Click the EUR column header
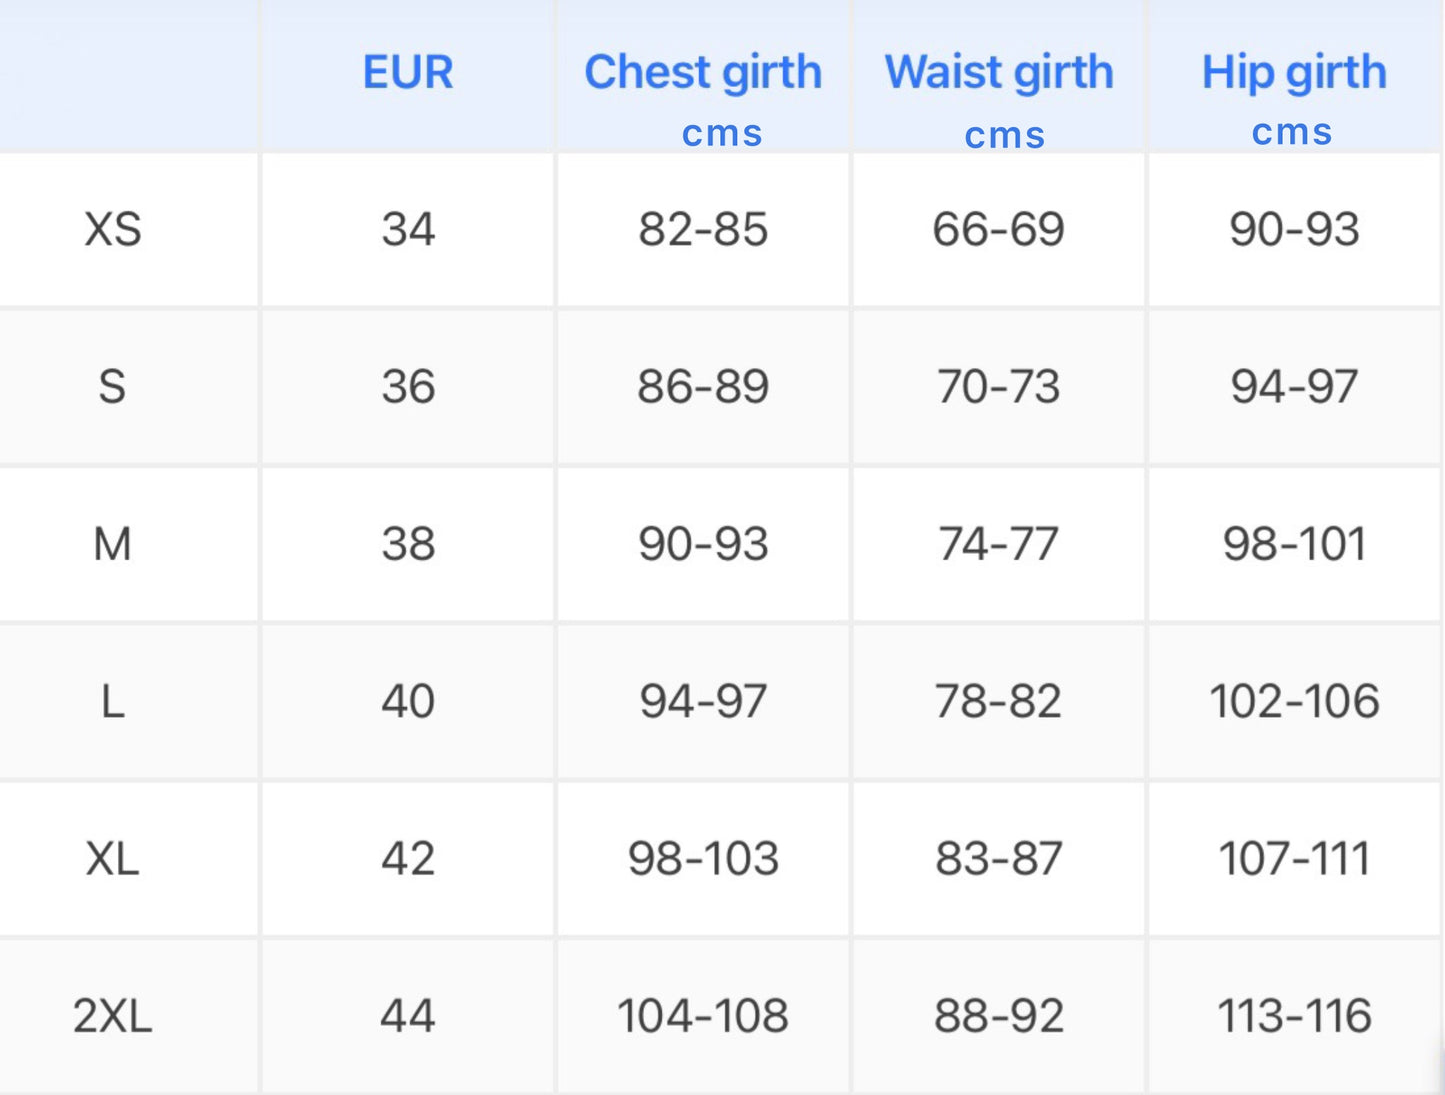Viewport: 1445px width, 1095px height. click(408, 73)
